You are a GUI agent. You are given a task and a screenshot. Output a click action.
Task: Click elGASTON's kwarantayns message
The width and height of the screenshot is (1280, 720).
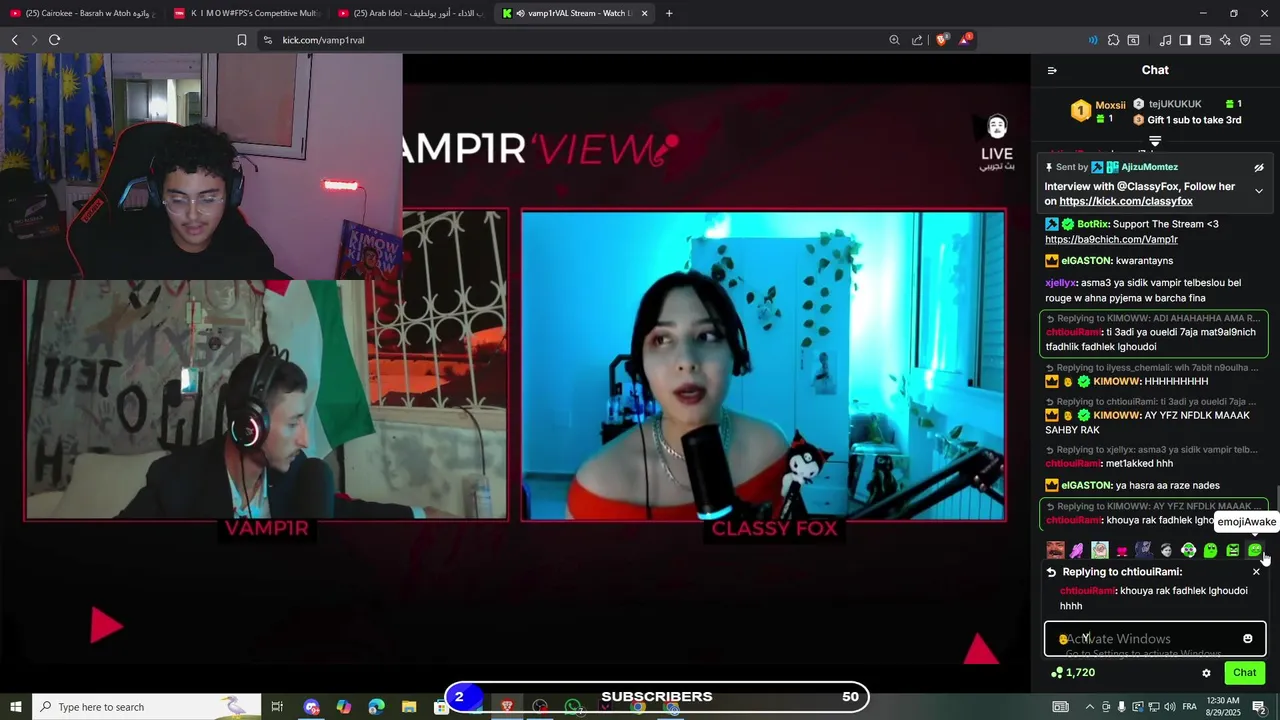[1144, 261]
